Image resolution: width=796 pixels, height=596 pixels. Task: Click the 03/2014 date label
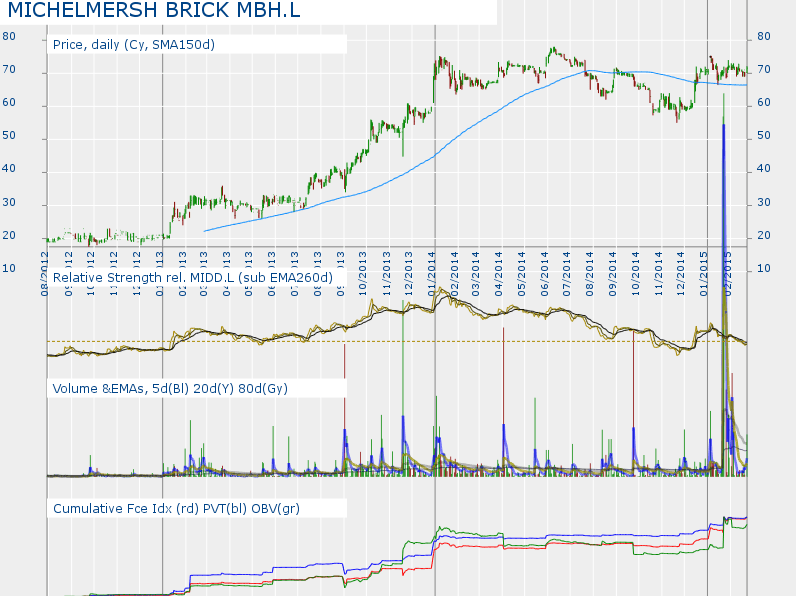pyautogui.click(x=476, y=274)
